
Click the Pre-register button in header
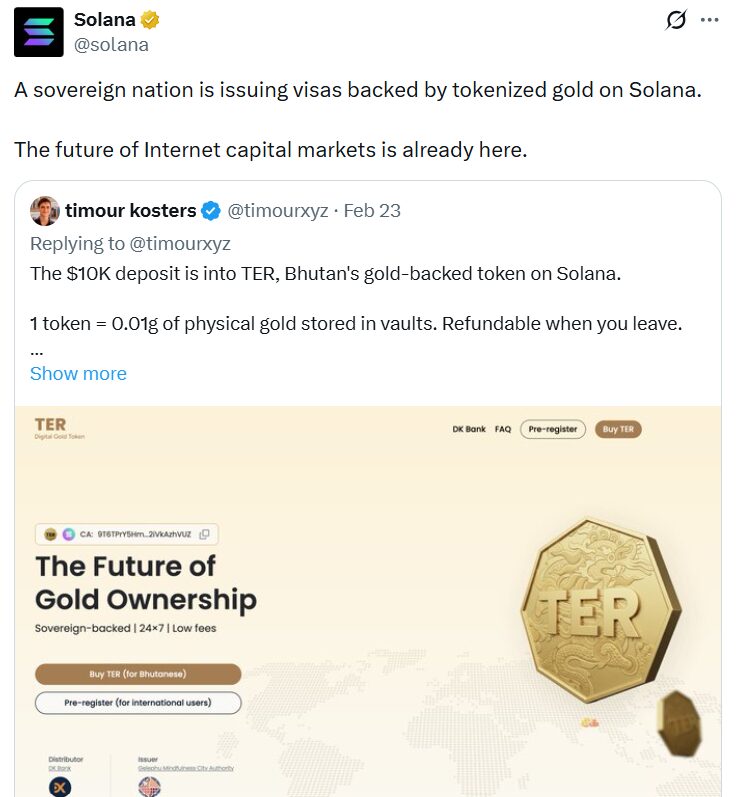coord(553,429)
